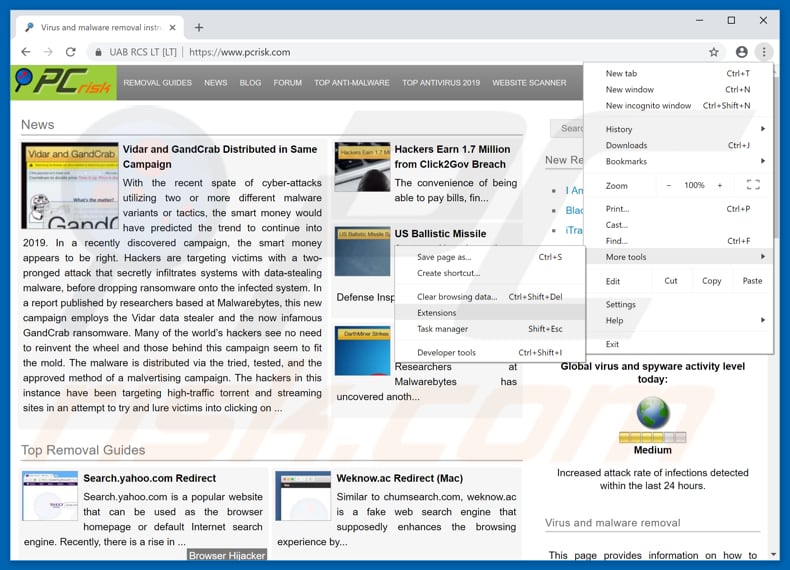The image size is (790, 570).
Task: Choose Cast... in the menu
Action: pos(679,225)
